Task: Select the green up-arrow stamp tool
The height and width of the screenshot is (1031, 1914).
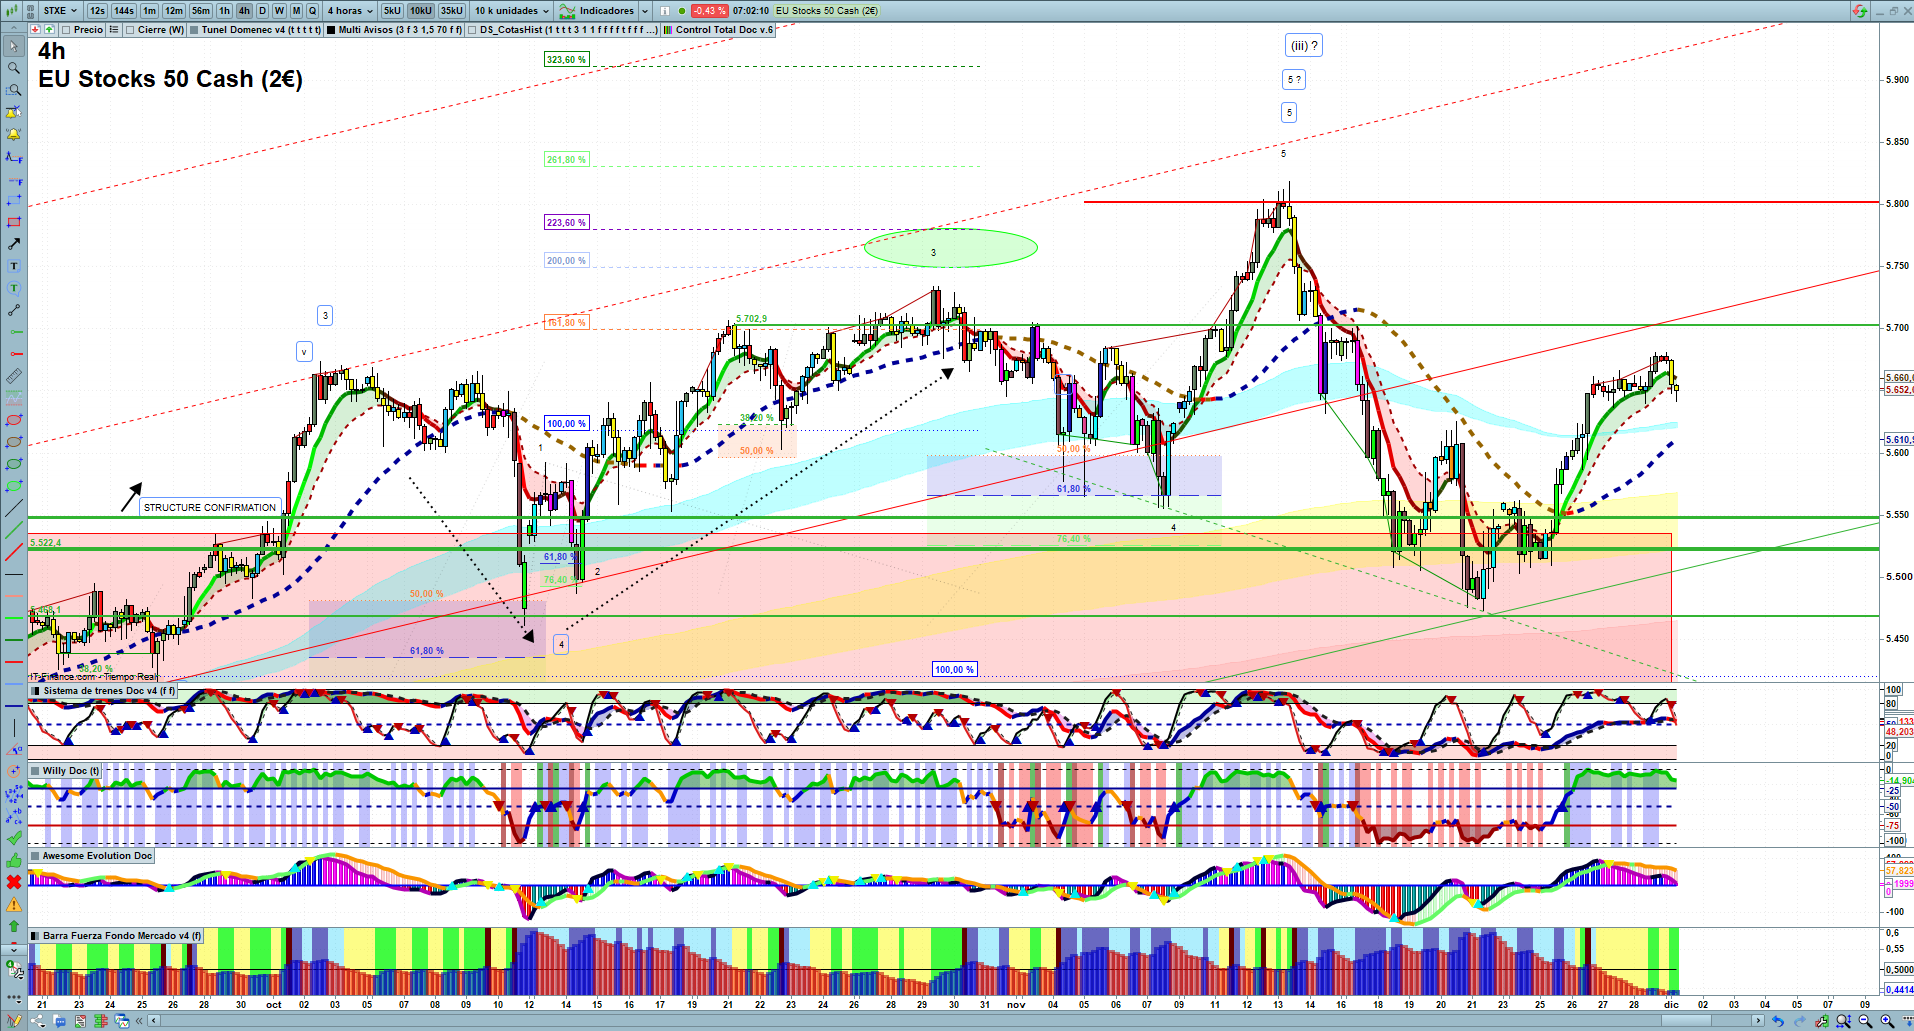Action: click(x=14, y=926)
